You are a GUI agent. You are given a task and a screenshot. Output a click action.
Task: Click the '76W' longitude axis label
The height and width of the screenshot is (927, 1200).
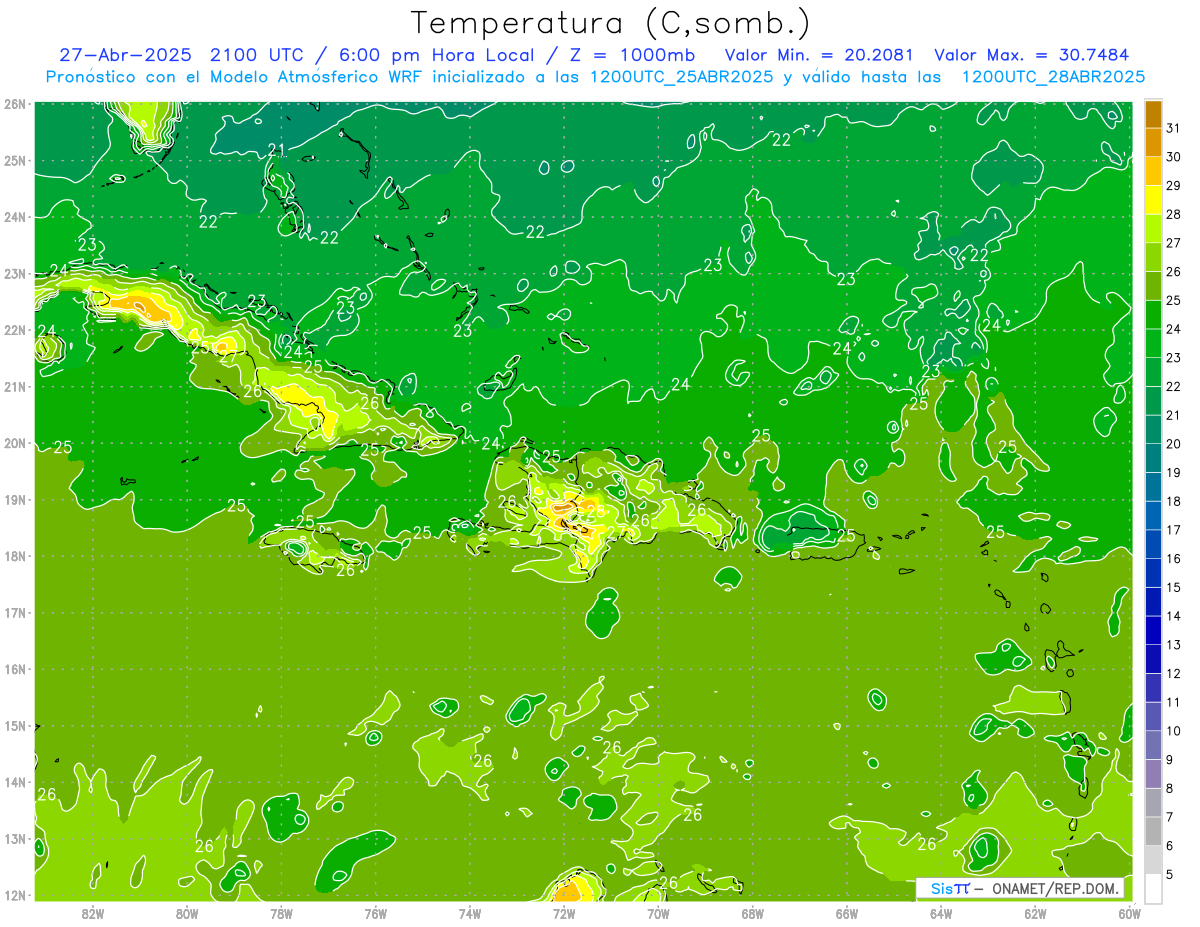(x=375, y=913)
